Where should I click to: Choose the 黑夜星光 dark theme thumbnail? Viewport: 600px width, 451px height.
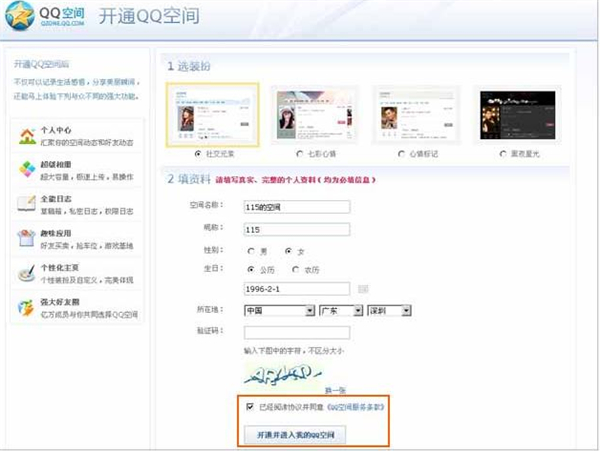click(x=517, y=115)
